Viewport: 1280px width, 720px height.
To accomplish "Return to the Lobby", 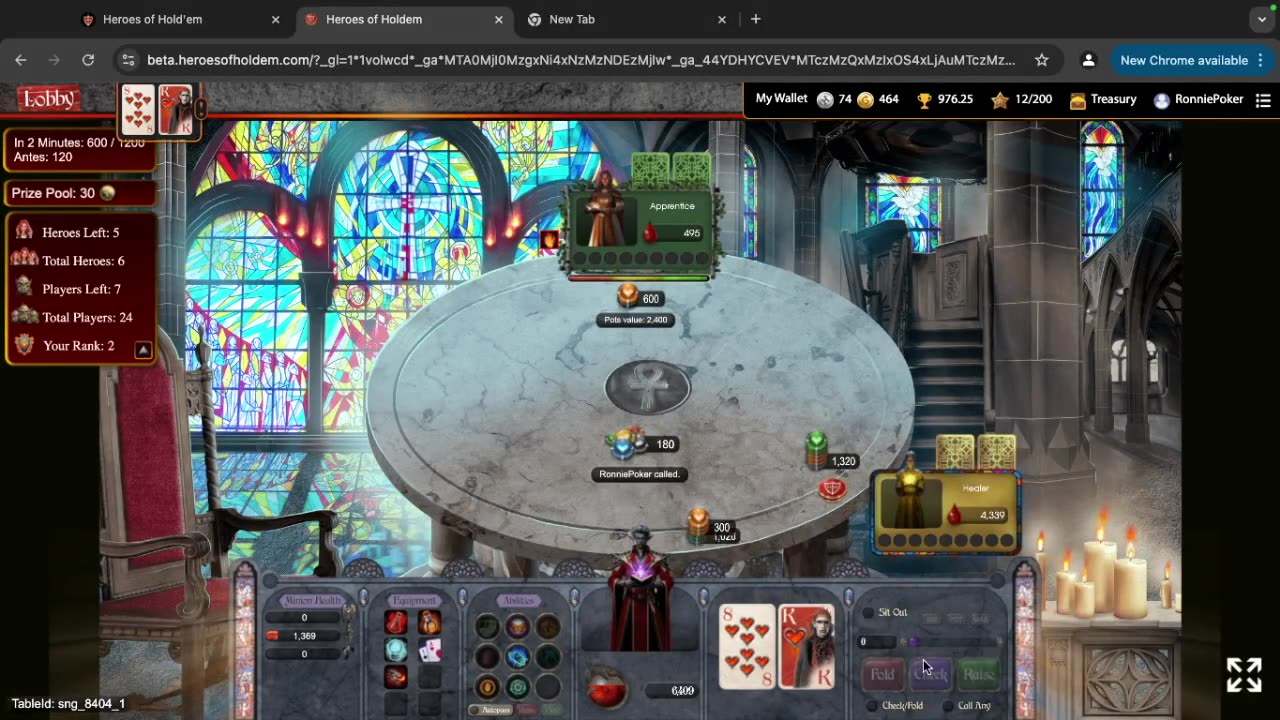I will tap(48, 98).
